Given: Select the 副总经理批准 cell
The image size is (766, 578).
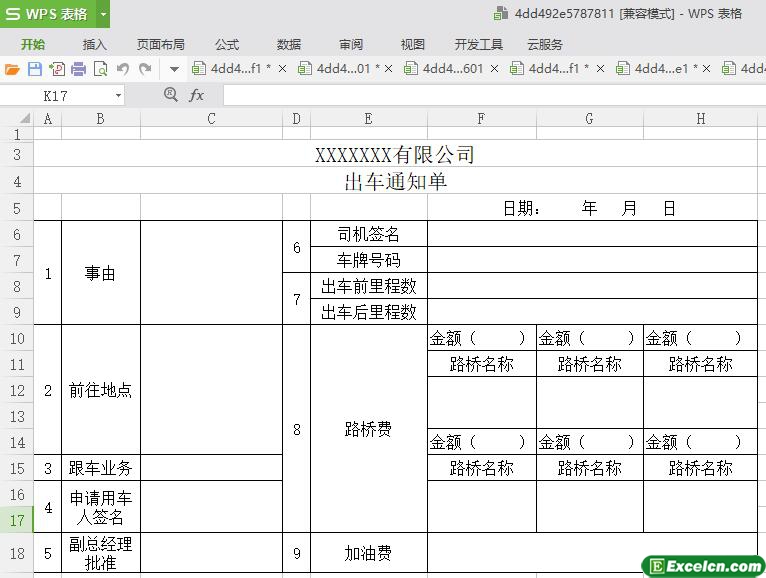Looking at the screenshot, I should click(x=101, y=553).
